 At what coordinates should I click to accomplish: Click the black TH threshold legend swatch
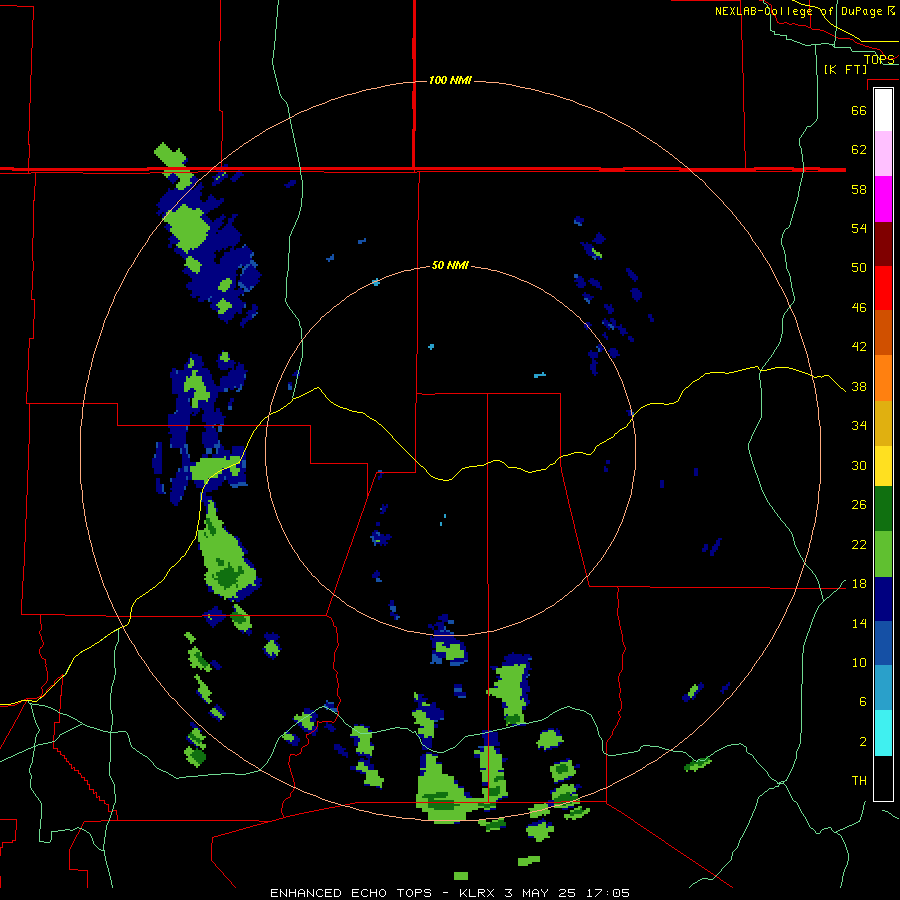click(883, 778)
